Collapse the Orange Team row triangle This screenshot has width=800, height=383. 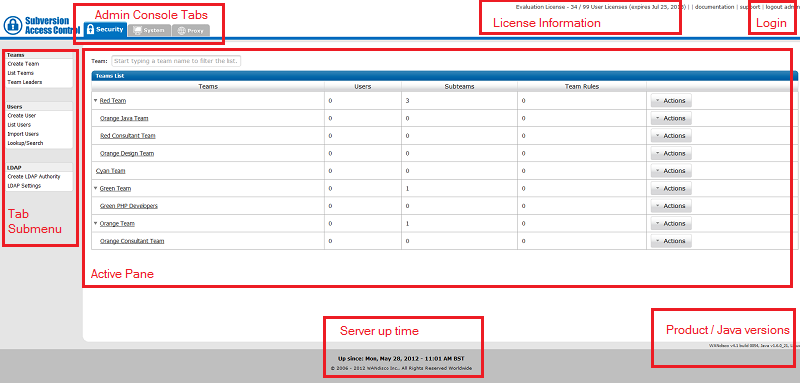95,224
